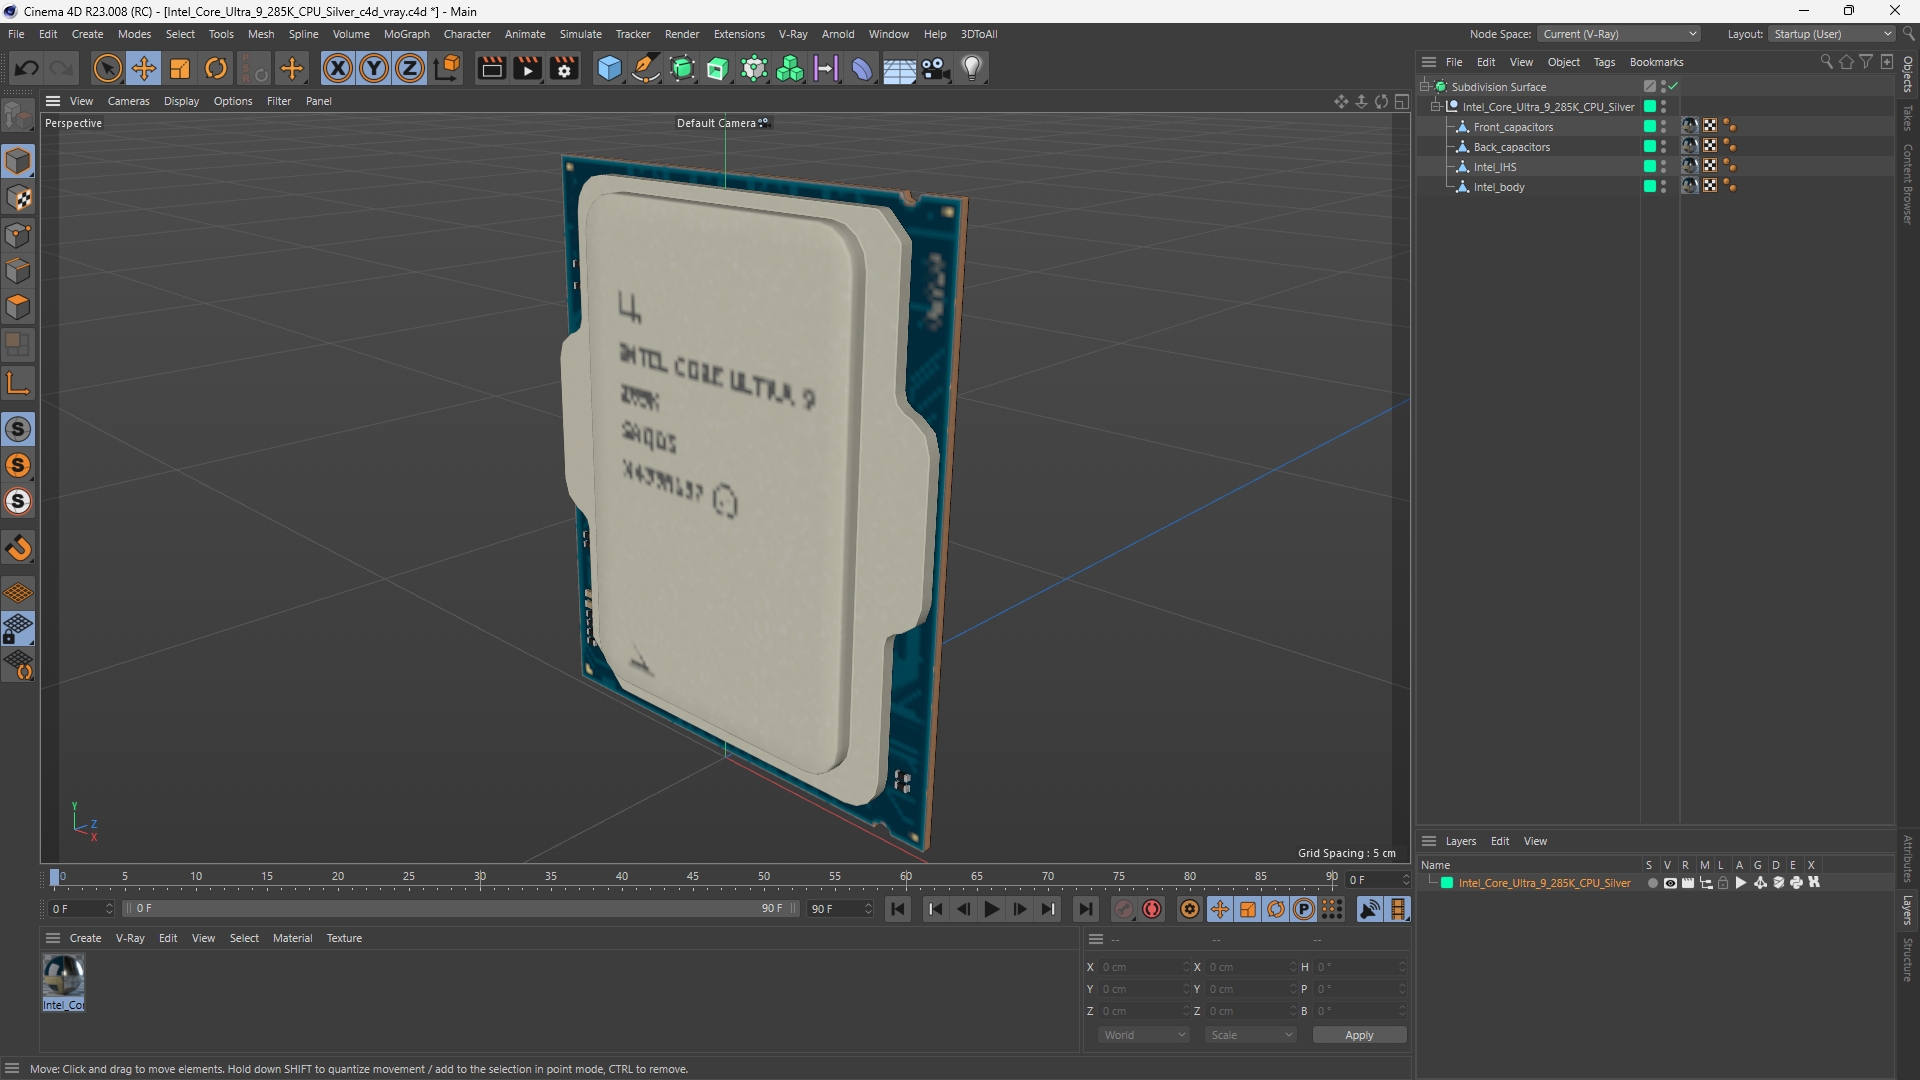
Task: Go to start of animation
Action: coord(898,909)
